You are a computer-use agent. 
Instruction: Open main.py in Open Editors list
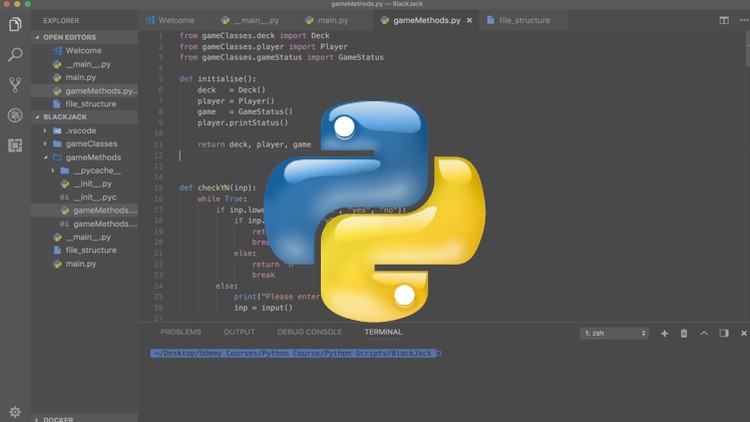point(85,78)
